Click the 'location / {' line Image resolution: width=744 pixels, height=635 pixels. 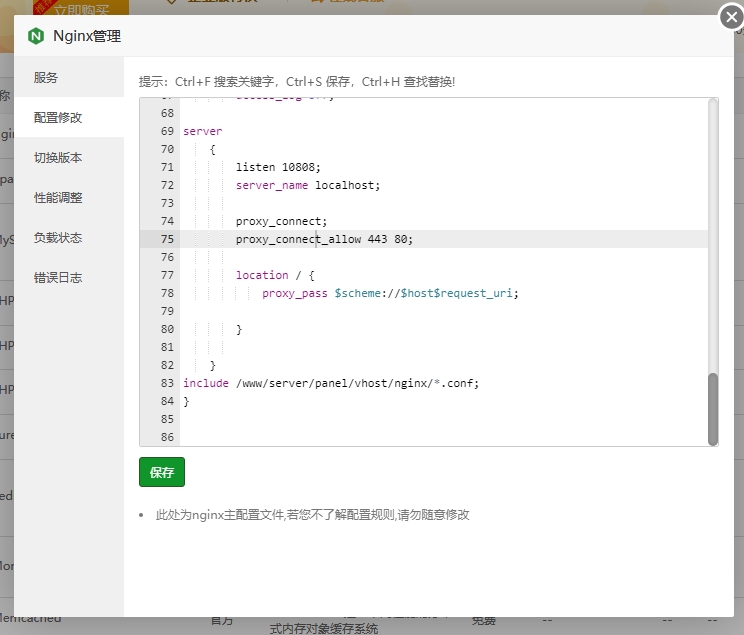point(275,275)
